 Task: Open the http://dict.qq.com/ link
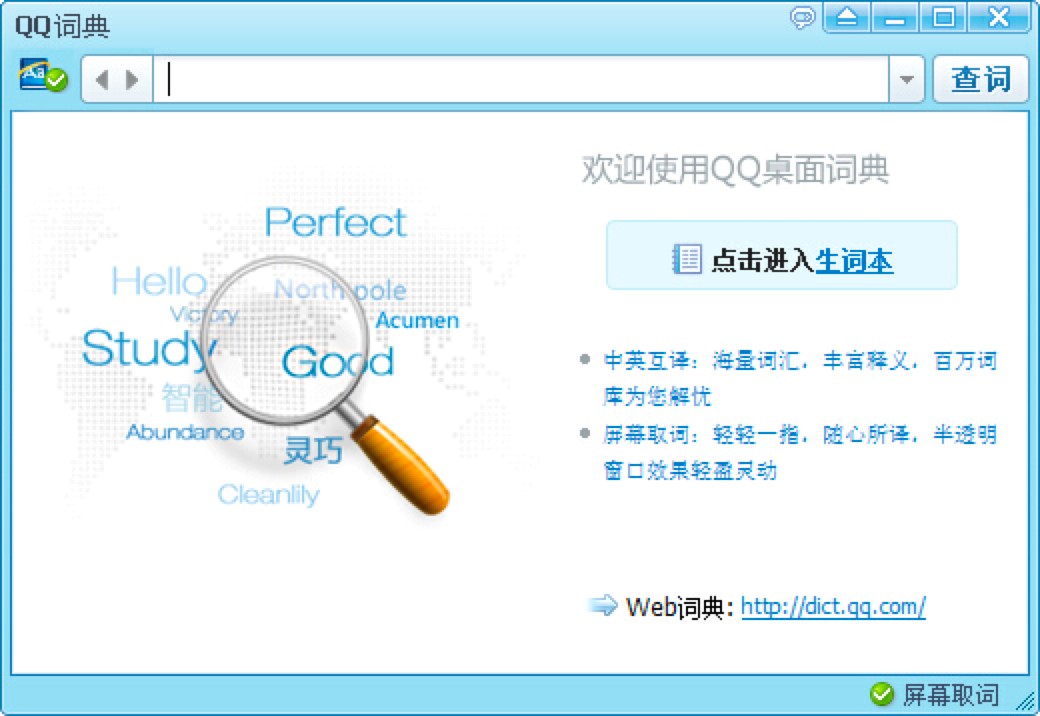point(833,604)
